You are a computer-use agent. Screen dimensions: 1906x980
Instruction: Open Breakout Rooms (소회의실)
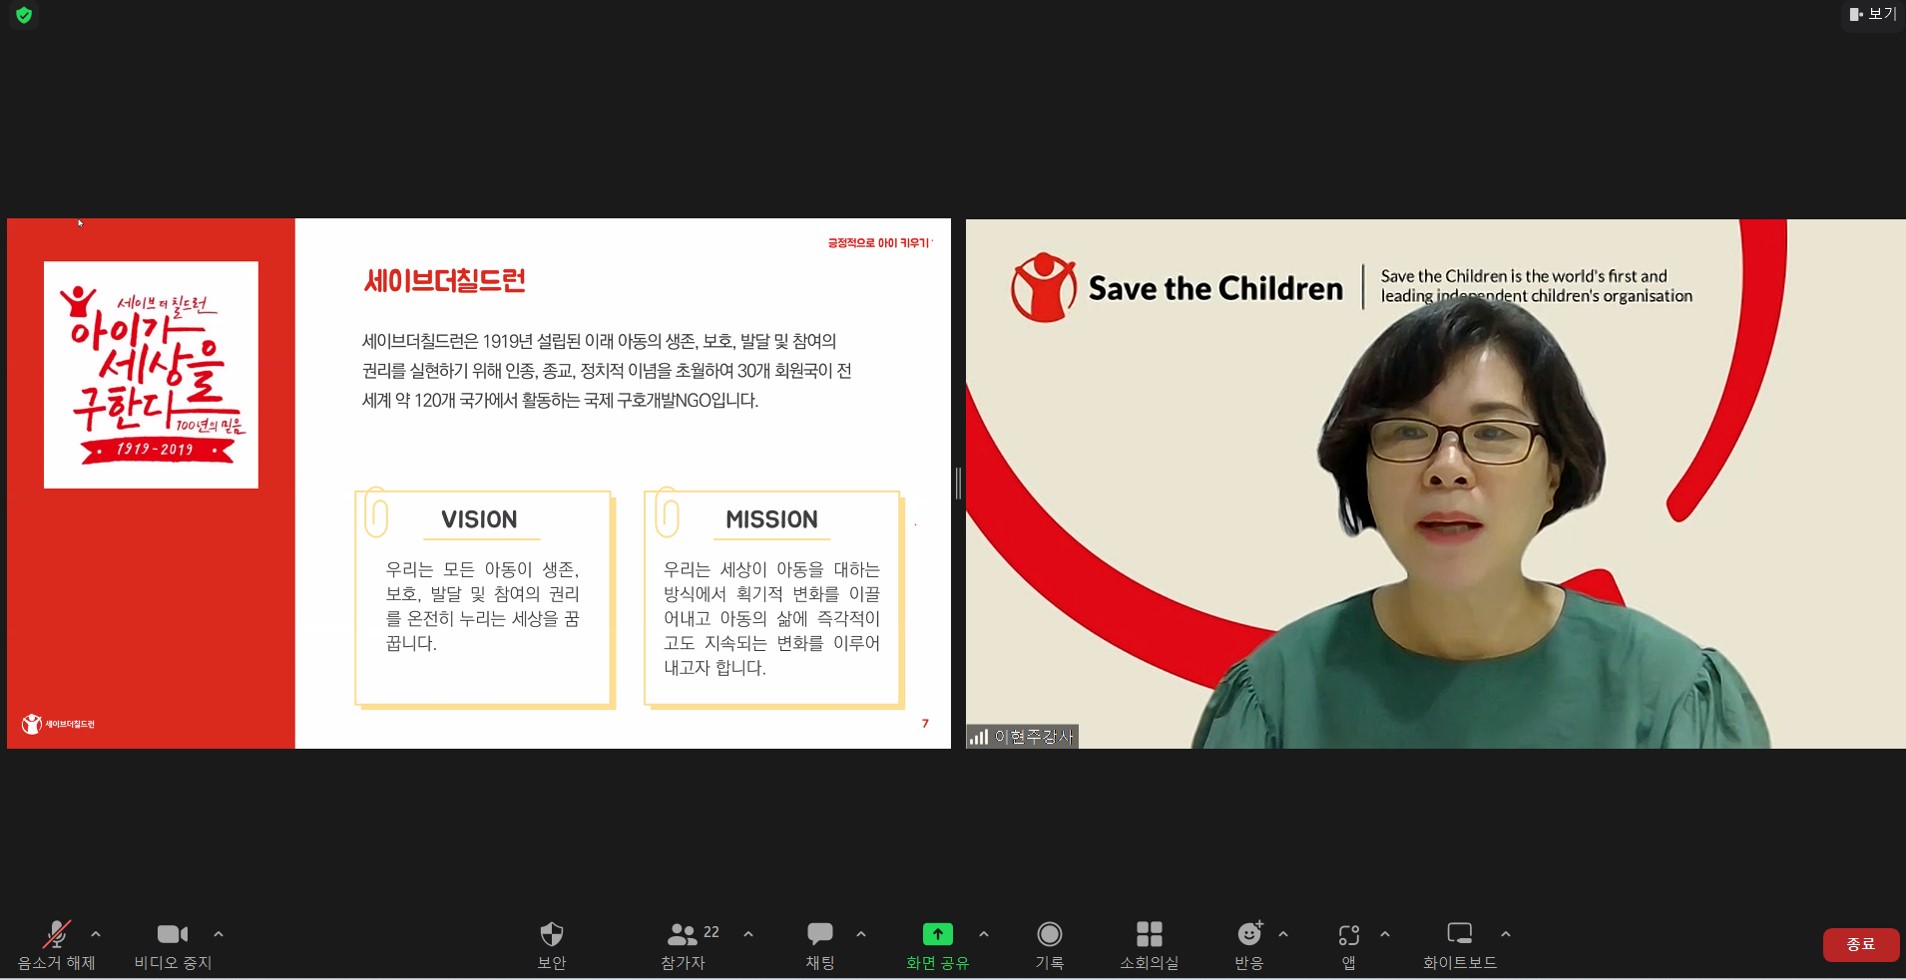[1149, 945]
